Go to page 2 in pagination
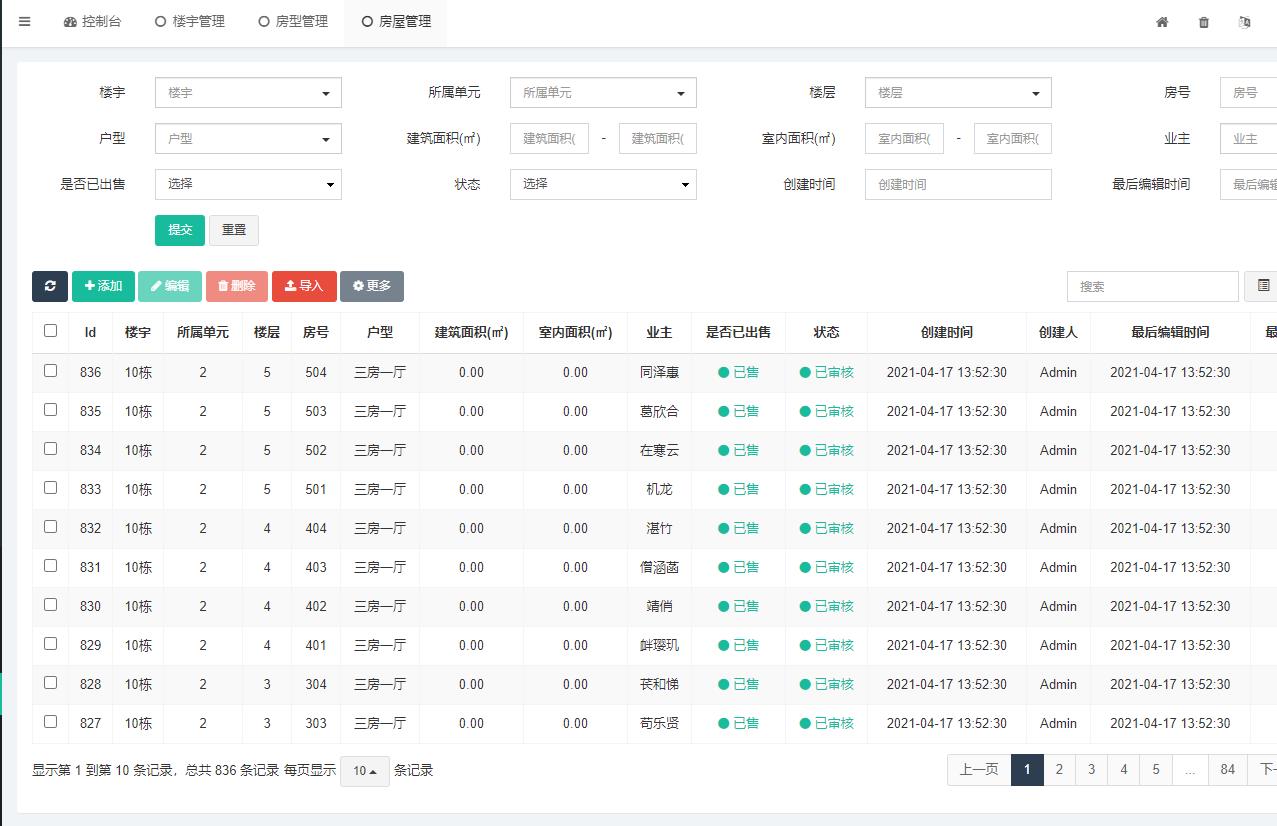The height and width of the screenshot is (826, 1277). click(1059, 769)
